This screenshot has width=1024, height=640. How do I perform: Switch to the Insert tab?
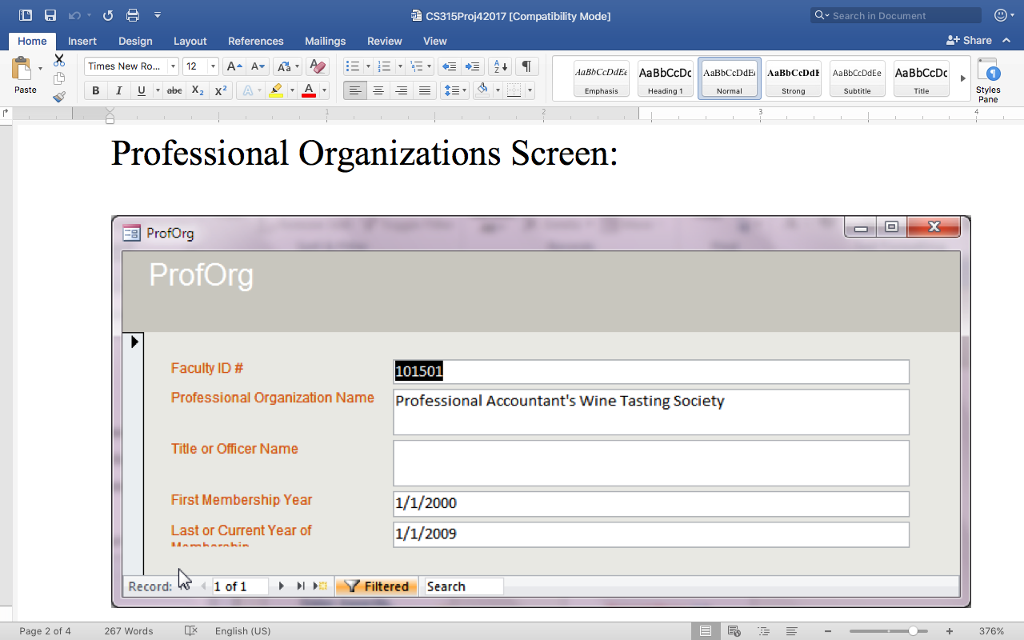pos(82,41)
